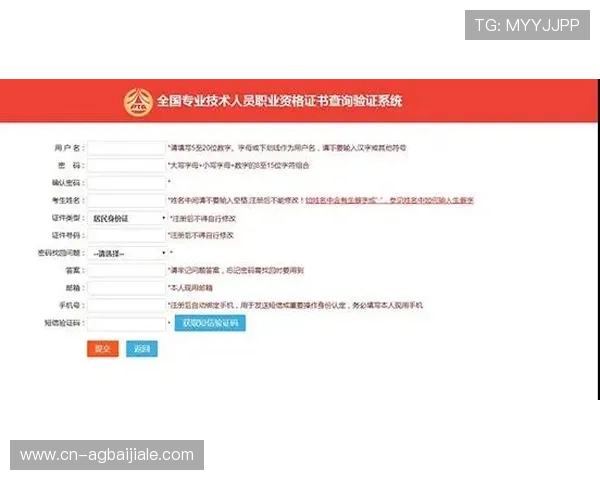This screenshot has height=480, width=600.
Task: Click the blue 获取短信验证码 button
Action: tap(210, 323)
